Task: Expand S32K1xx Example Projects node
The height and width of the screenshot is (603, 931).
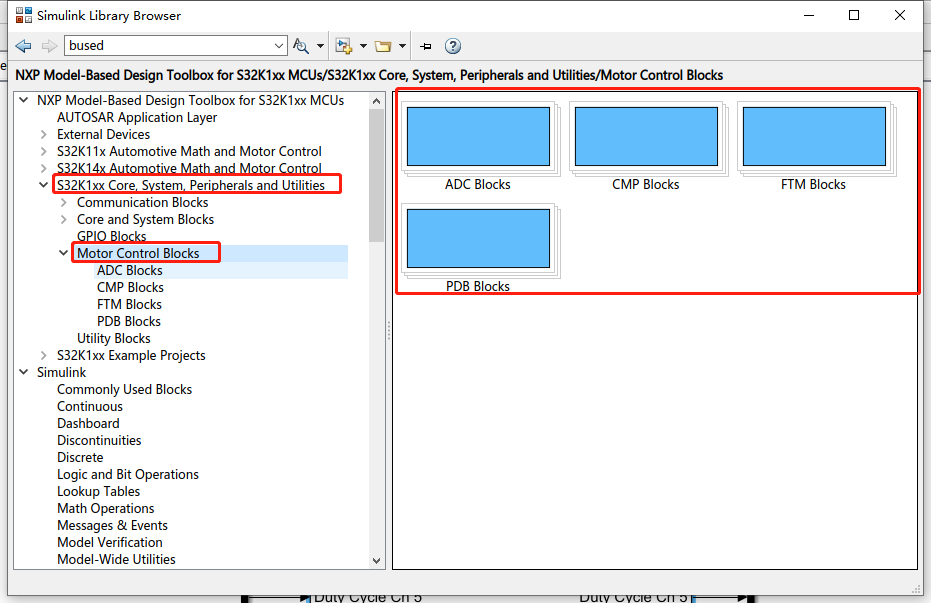Action: tap(43, 356)
